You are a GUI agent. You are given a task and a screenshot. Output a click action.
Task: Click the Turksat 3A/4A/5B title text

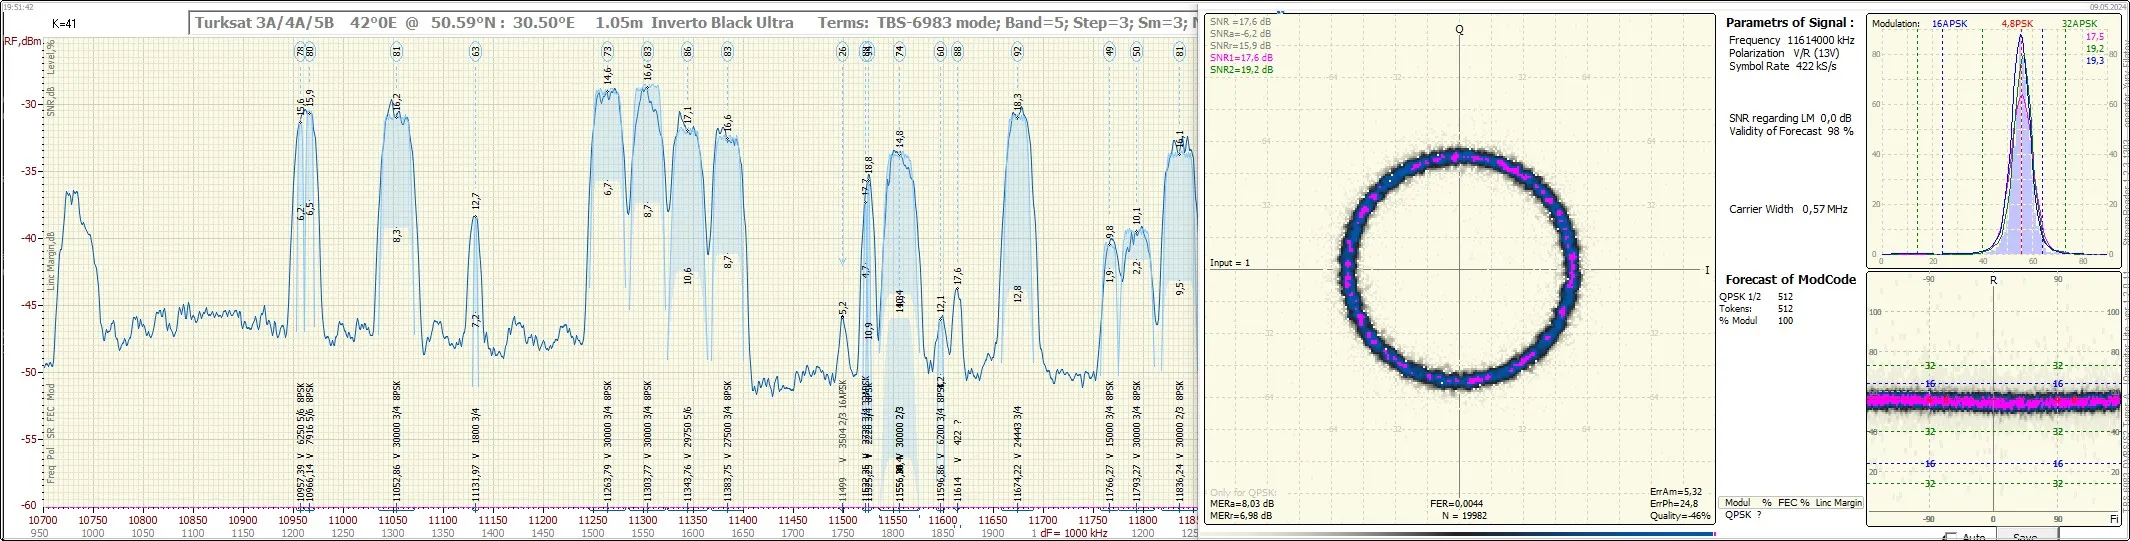pyautogui.click(x=265, y=23)
